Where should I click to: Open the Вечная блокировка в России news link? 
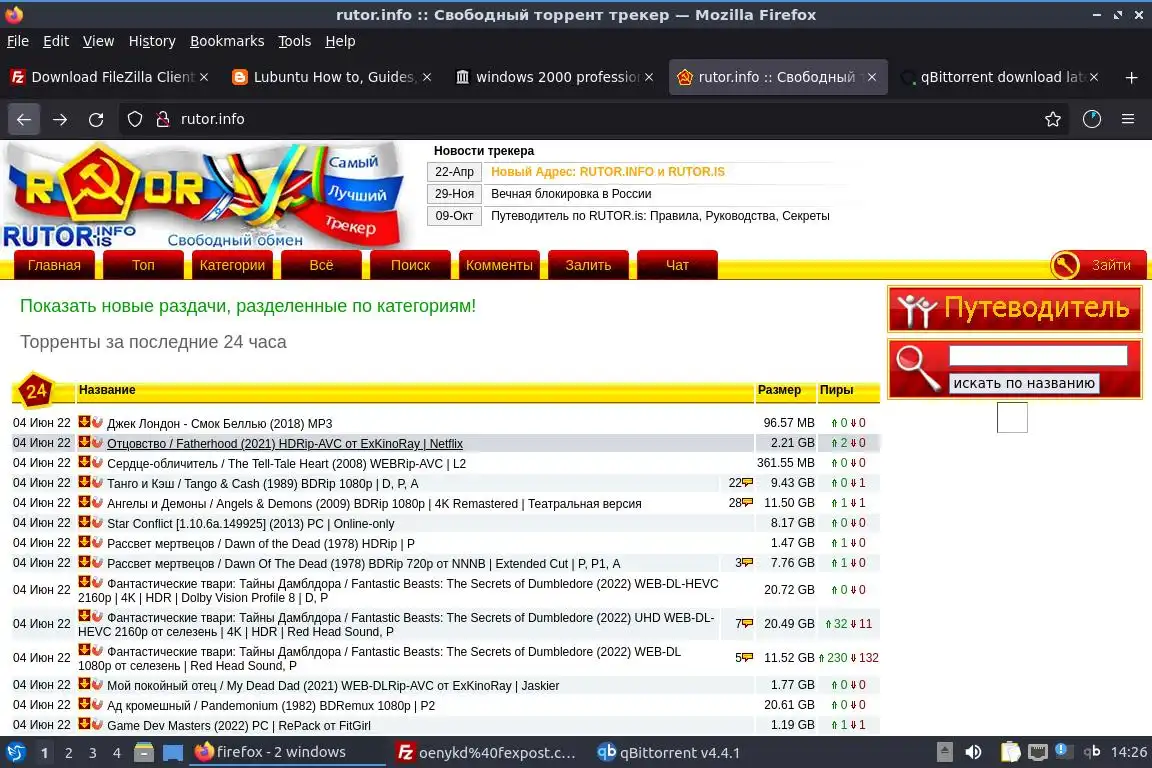(571, 194)
